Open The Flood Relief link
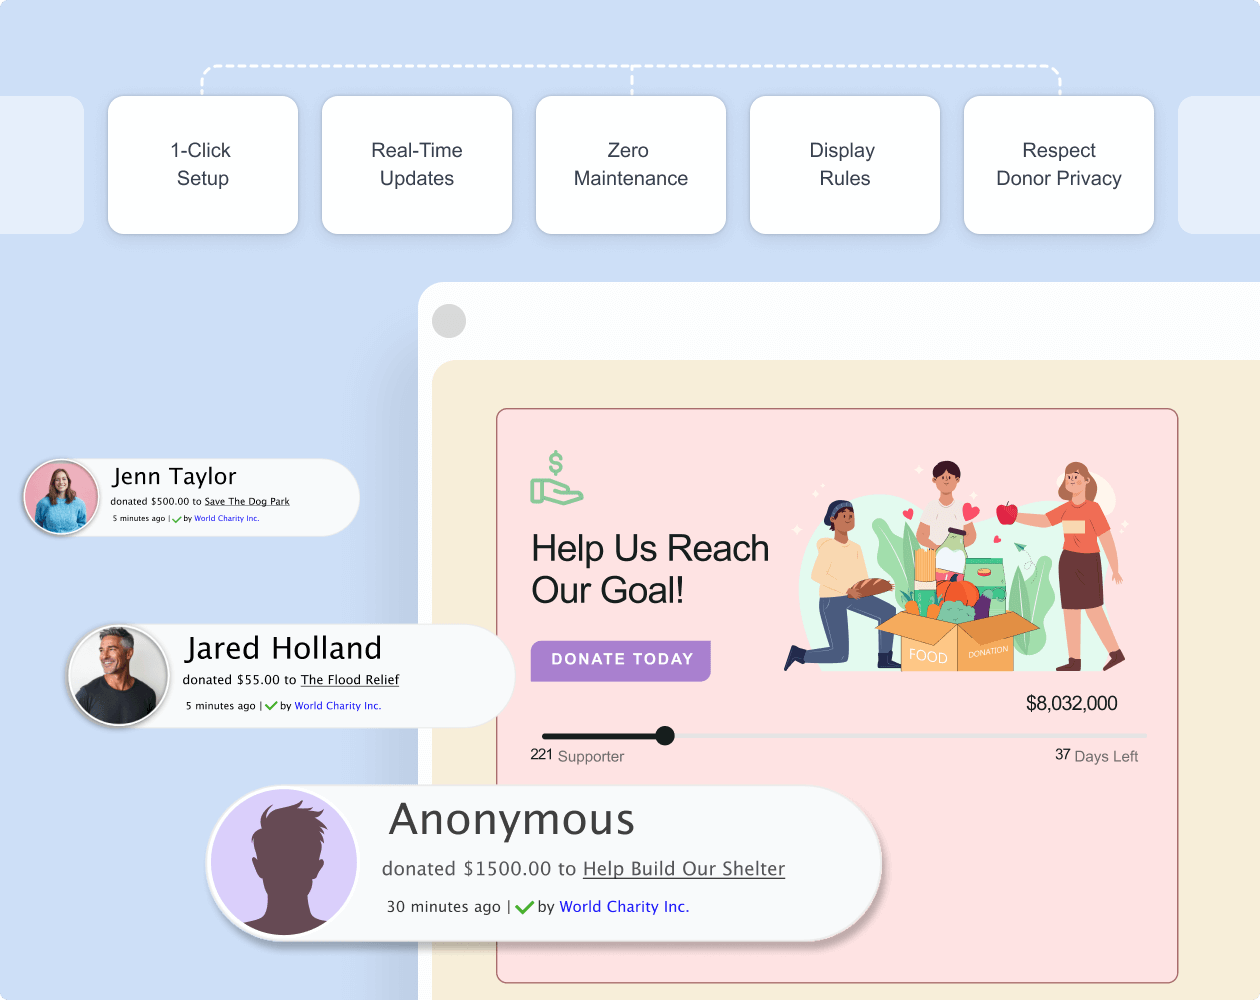The width and height of the screenshot is (1260, 1000). [x=349, y=679]
